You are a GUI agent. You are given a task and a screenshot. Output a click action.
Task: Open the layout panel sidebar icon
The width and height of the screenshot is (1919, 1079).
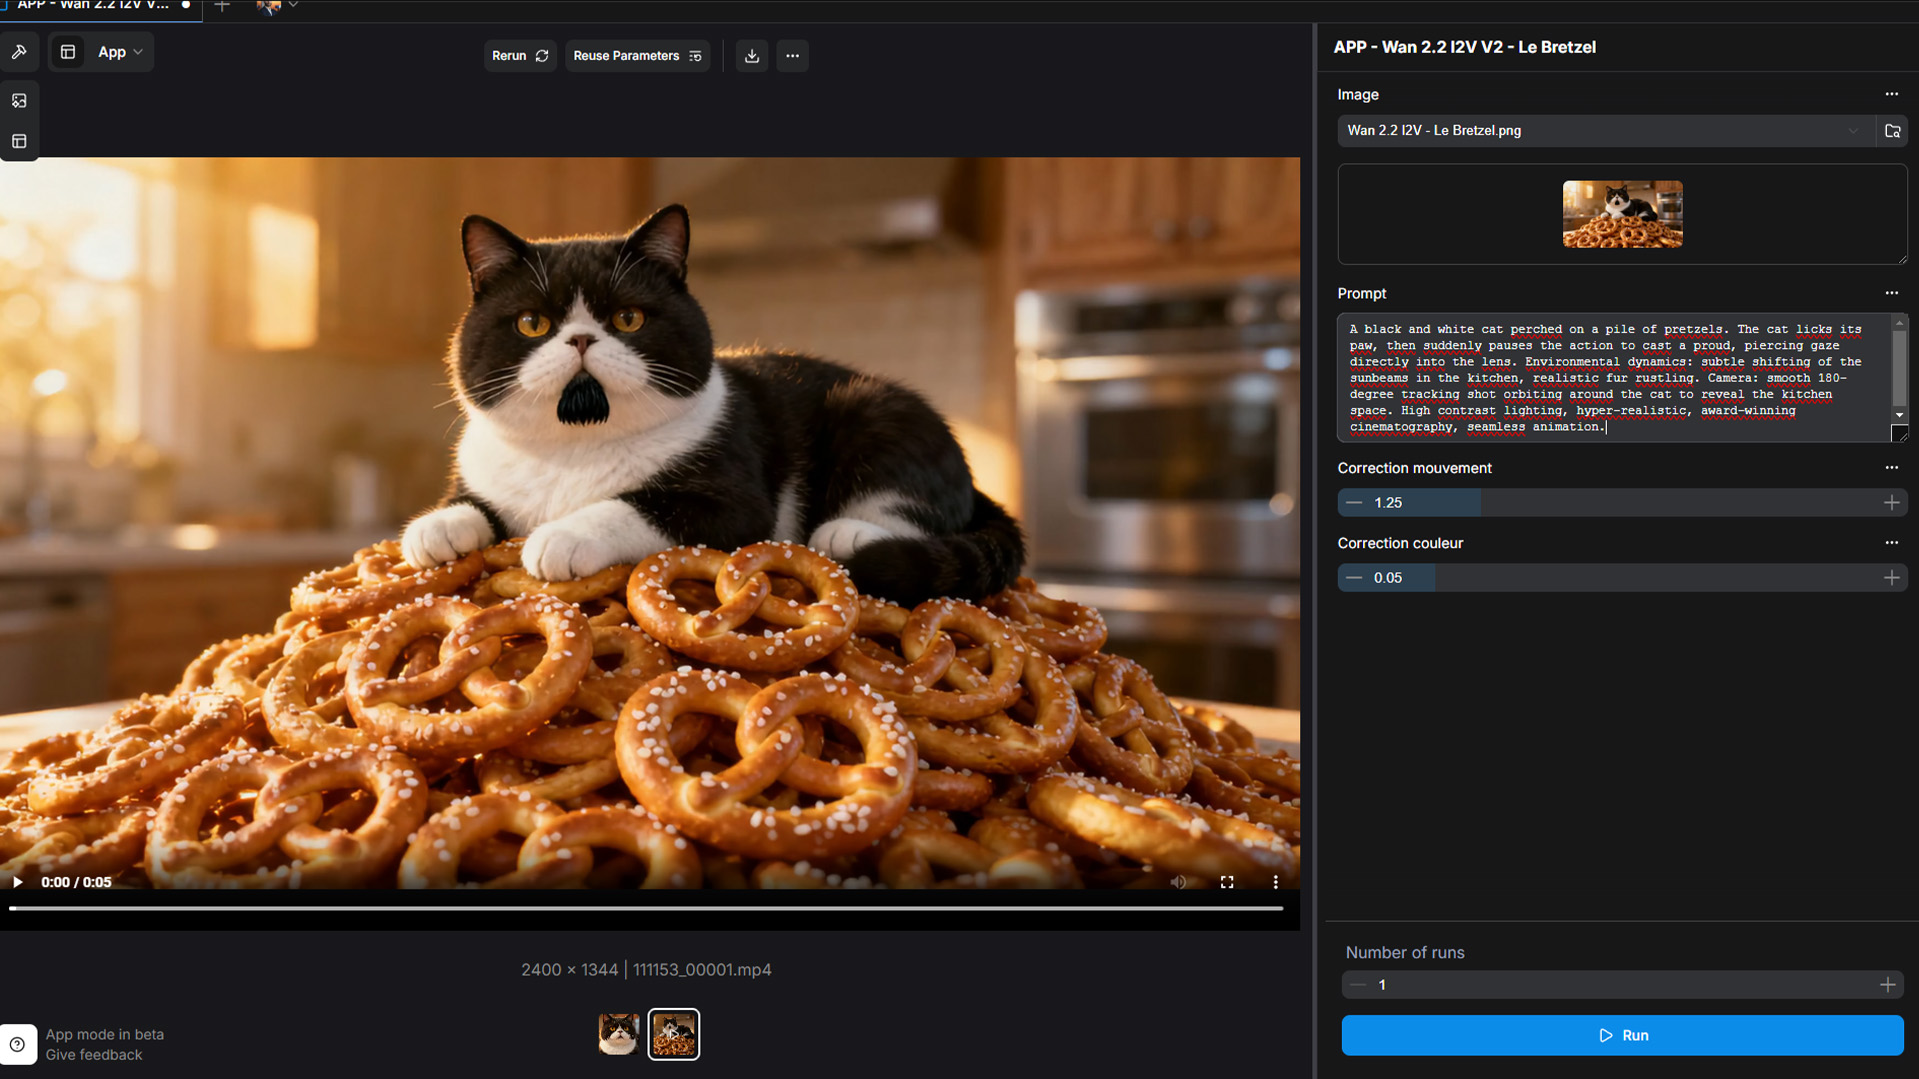pos(19,142)
